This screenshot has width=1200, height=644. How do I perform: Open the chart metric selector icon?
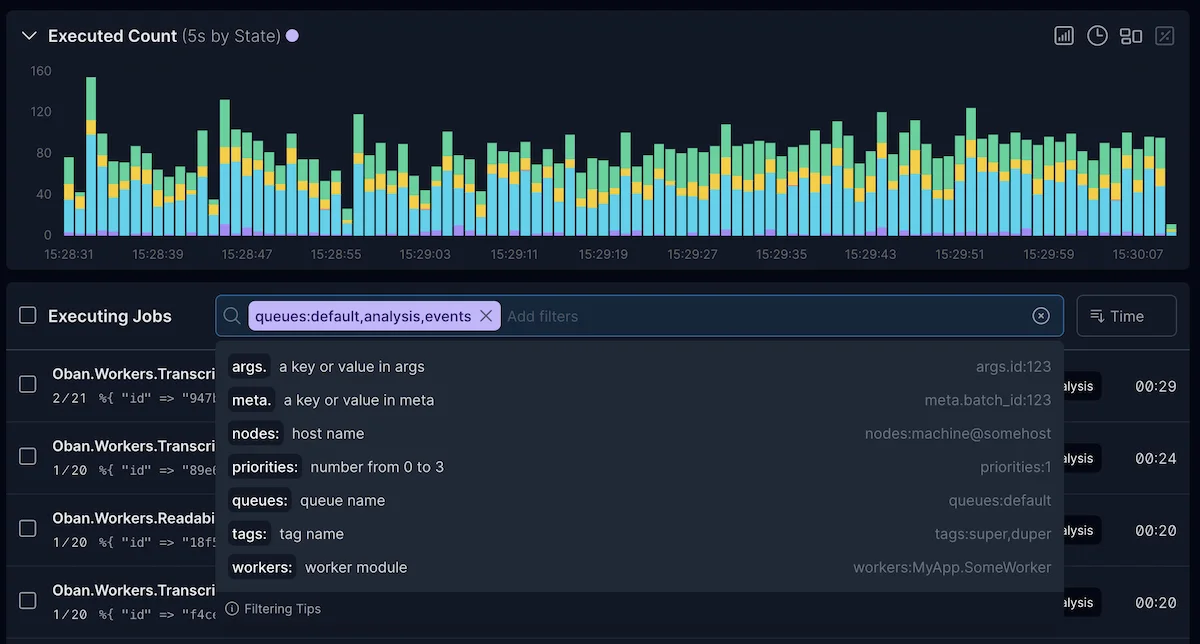(1063, 35)
